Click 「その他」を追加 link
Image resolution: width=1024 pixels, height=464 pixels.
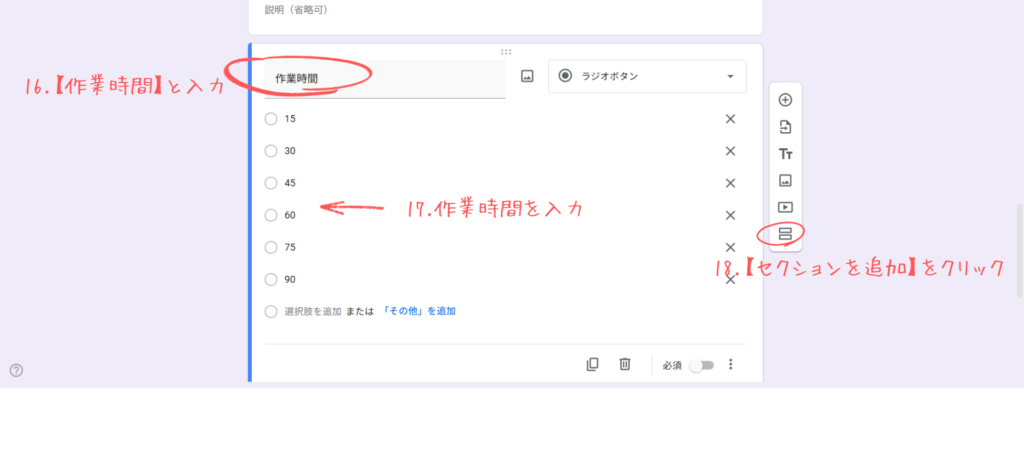[x=419, y=312]
